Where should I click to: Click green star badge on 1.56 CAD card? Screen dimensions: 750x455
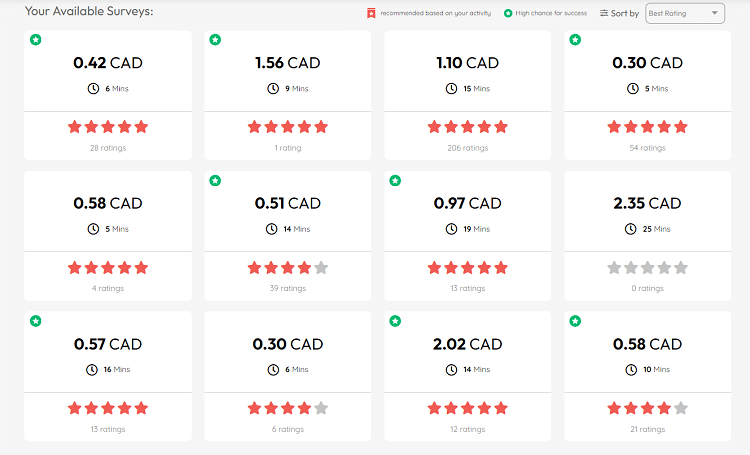coord(215,40)
